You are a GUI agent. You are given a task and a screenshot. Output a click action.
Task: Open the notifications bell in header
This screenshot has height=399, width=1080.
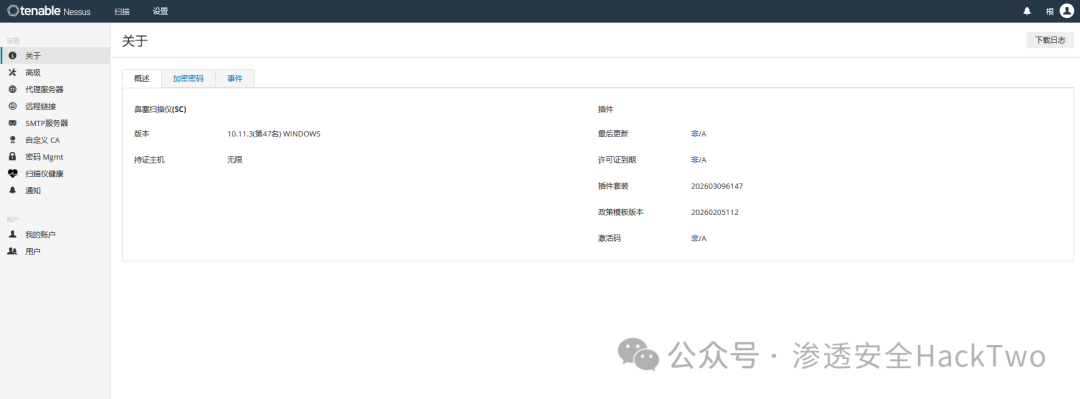[1027, 11]
